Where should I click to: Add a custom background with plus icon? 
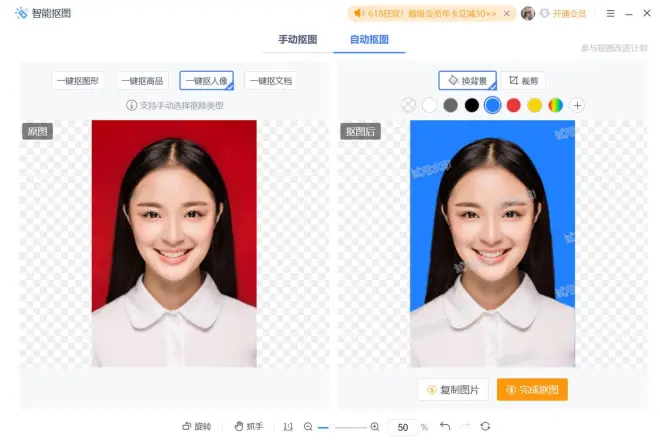577,105
